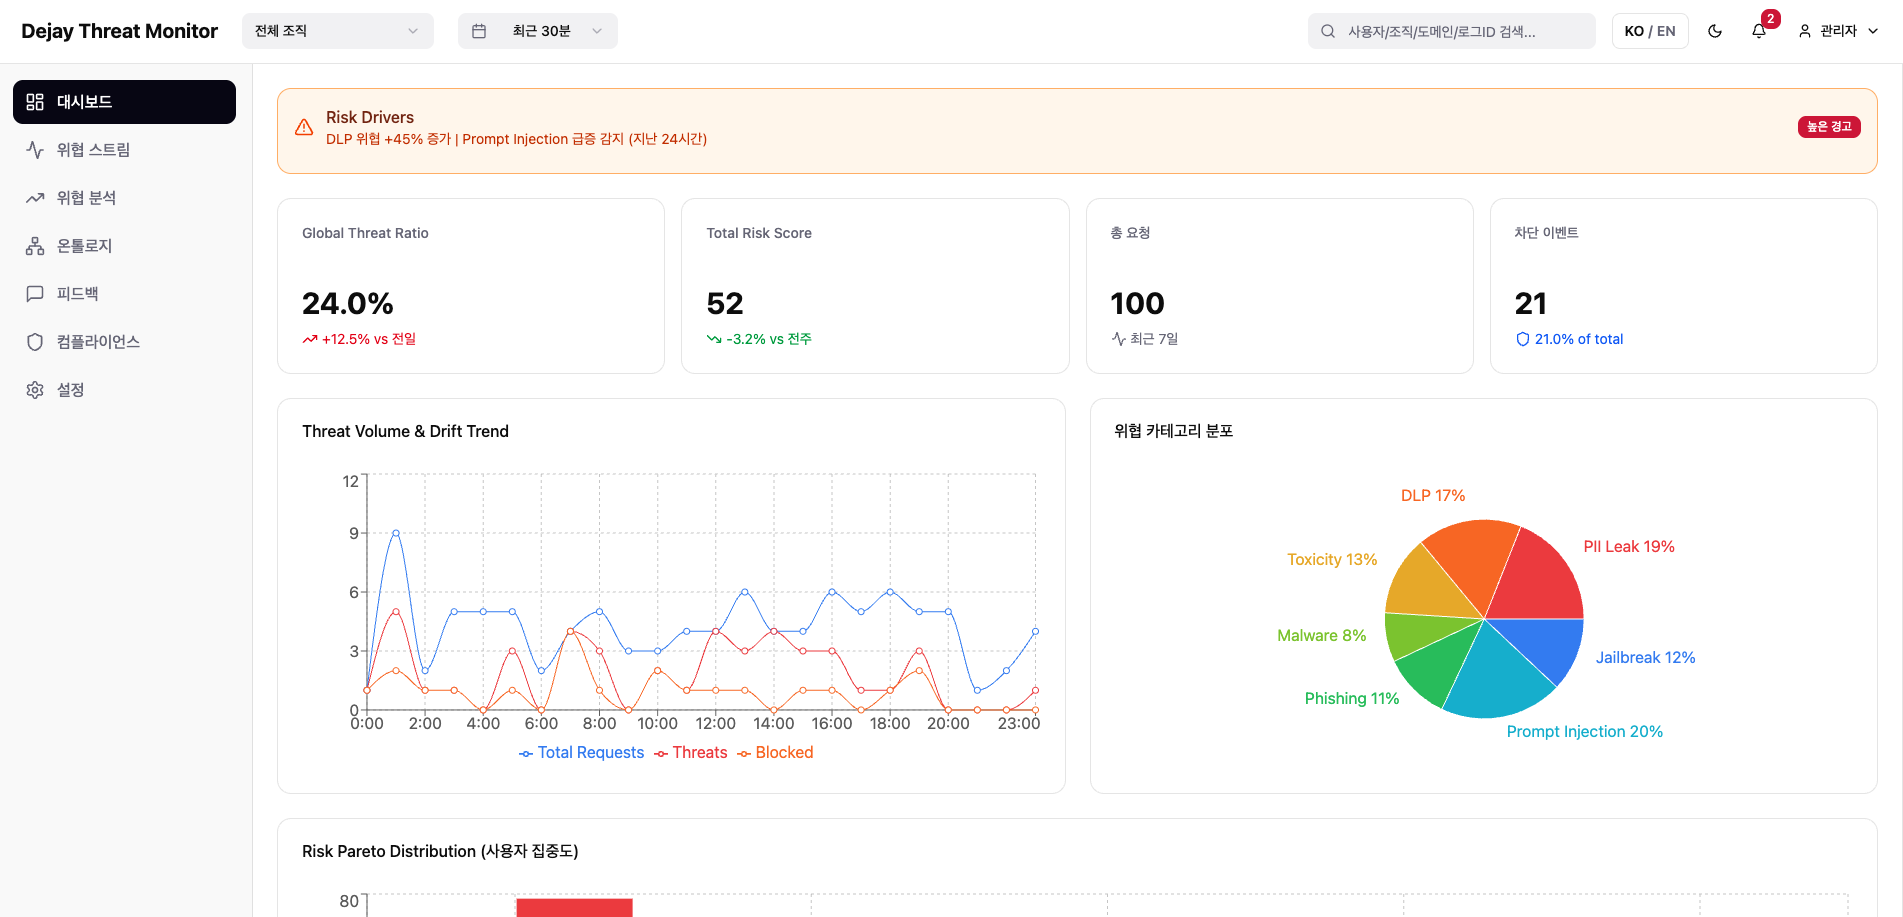Click chevron arrow of 최근 30분 selector
Image resolution: width=1903 pixels, height=917 pixels.
pyautogui.click(x=597, y=31)
